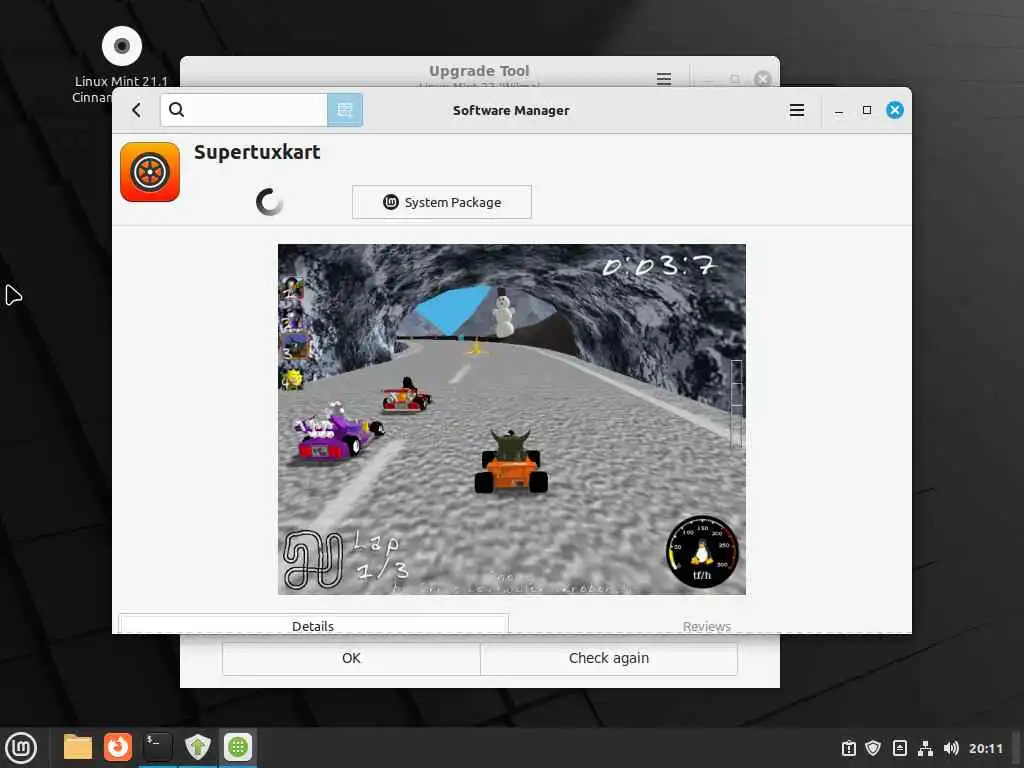1024x768 pixels.
Task: Switch to Upgrade Tool shield taskbar item
Action: [198, 747]
